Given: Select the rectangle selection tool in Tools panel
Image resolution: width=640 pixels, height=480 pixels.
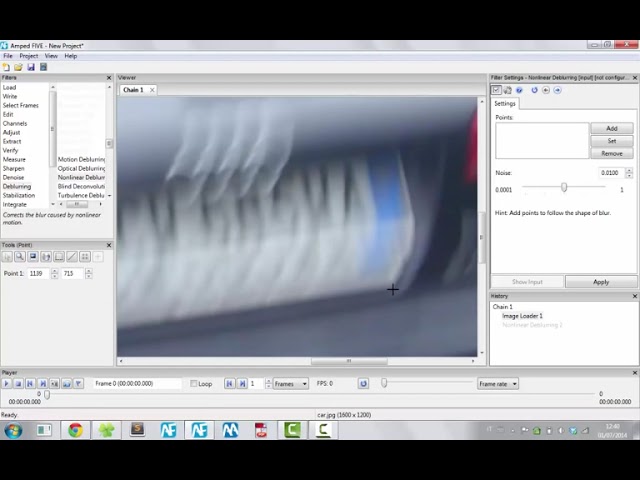Looking at the screenshot, I should click(x=59, y=257).
